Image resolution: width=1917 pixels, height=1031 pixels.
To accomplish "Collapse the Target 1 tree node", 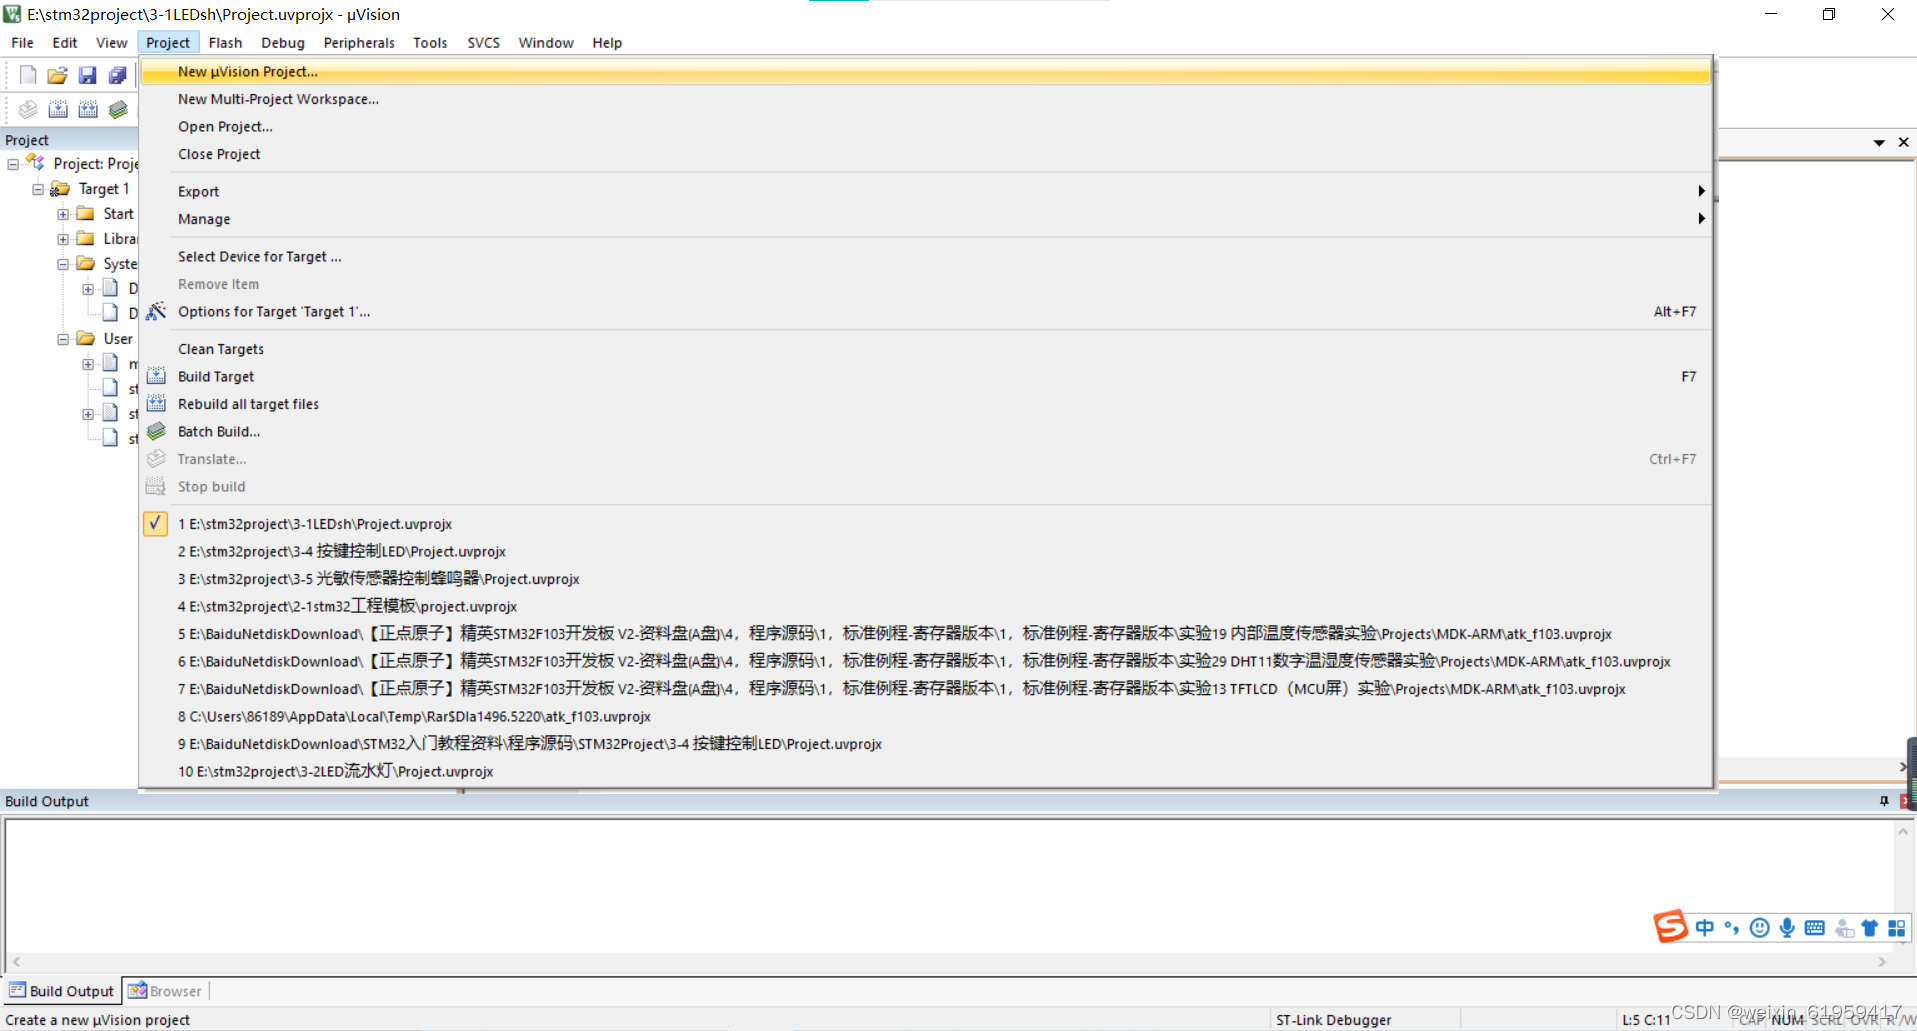I will point(38,189).
